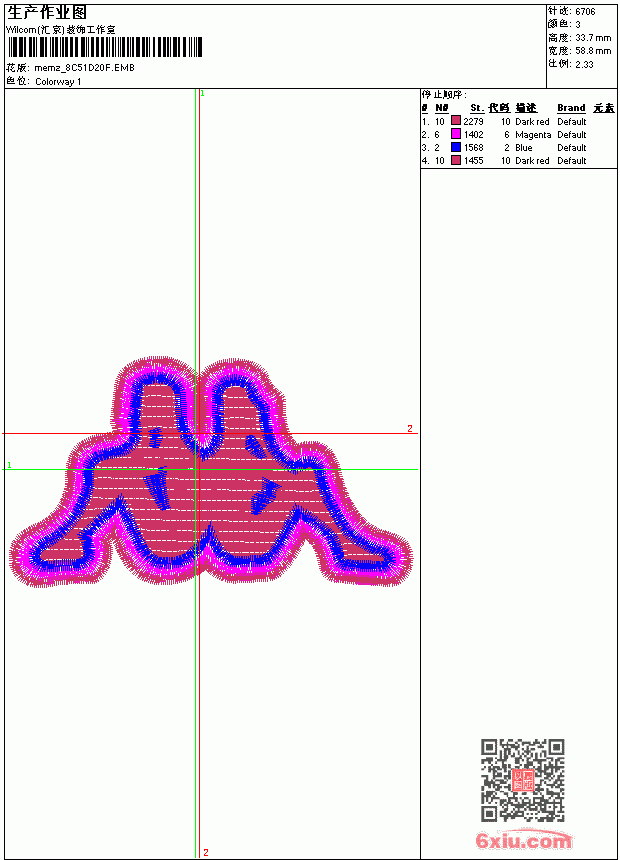The height and width of the screenshot is (860, 620).
Task: Click the file name memz_8C51D20F.EMB
Action: (84, 68)
